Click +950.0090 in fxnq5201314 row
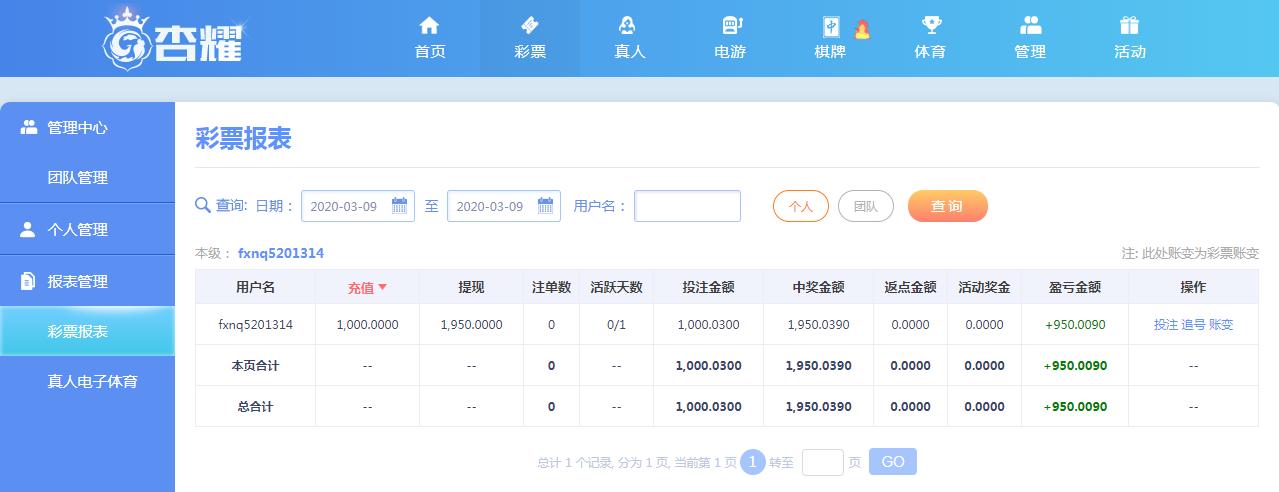This screenshot has width=1279, height=492. [x=1075, y=324]
